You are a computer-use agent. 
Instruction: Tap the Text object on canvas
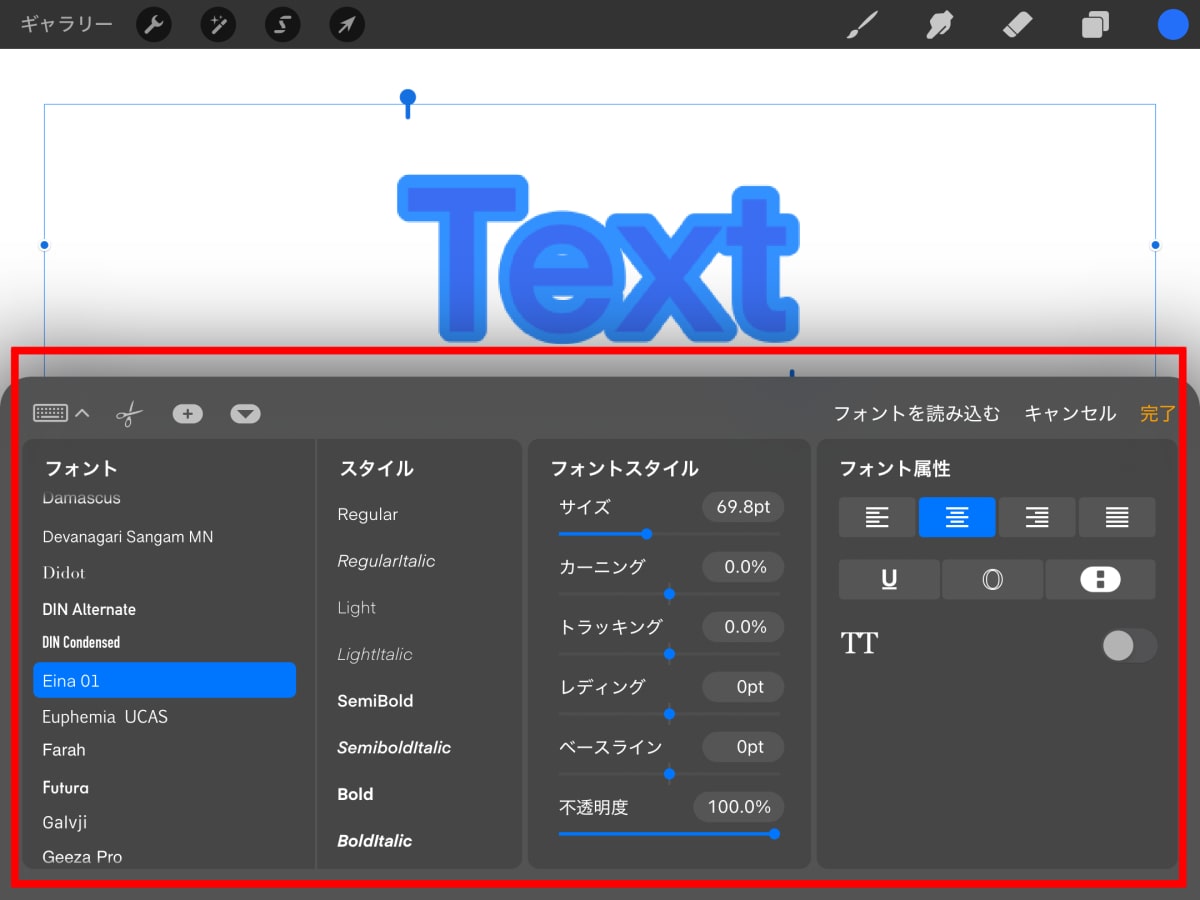[598, 259]
